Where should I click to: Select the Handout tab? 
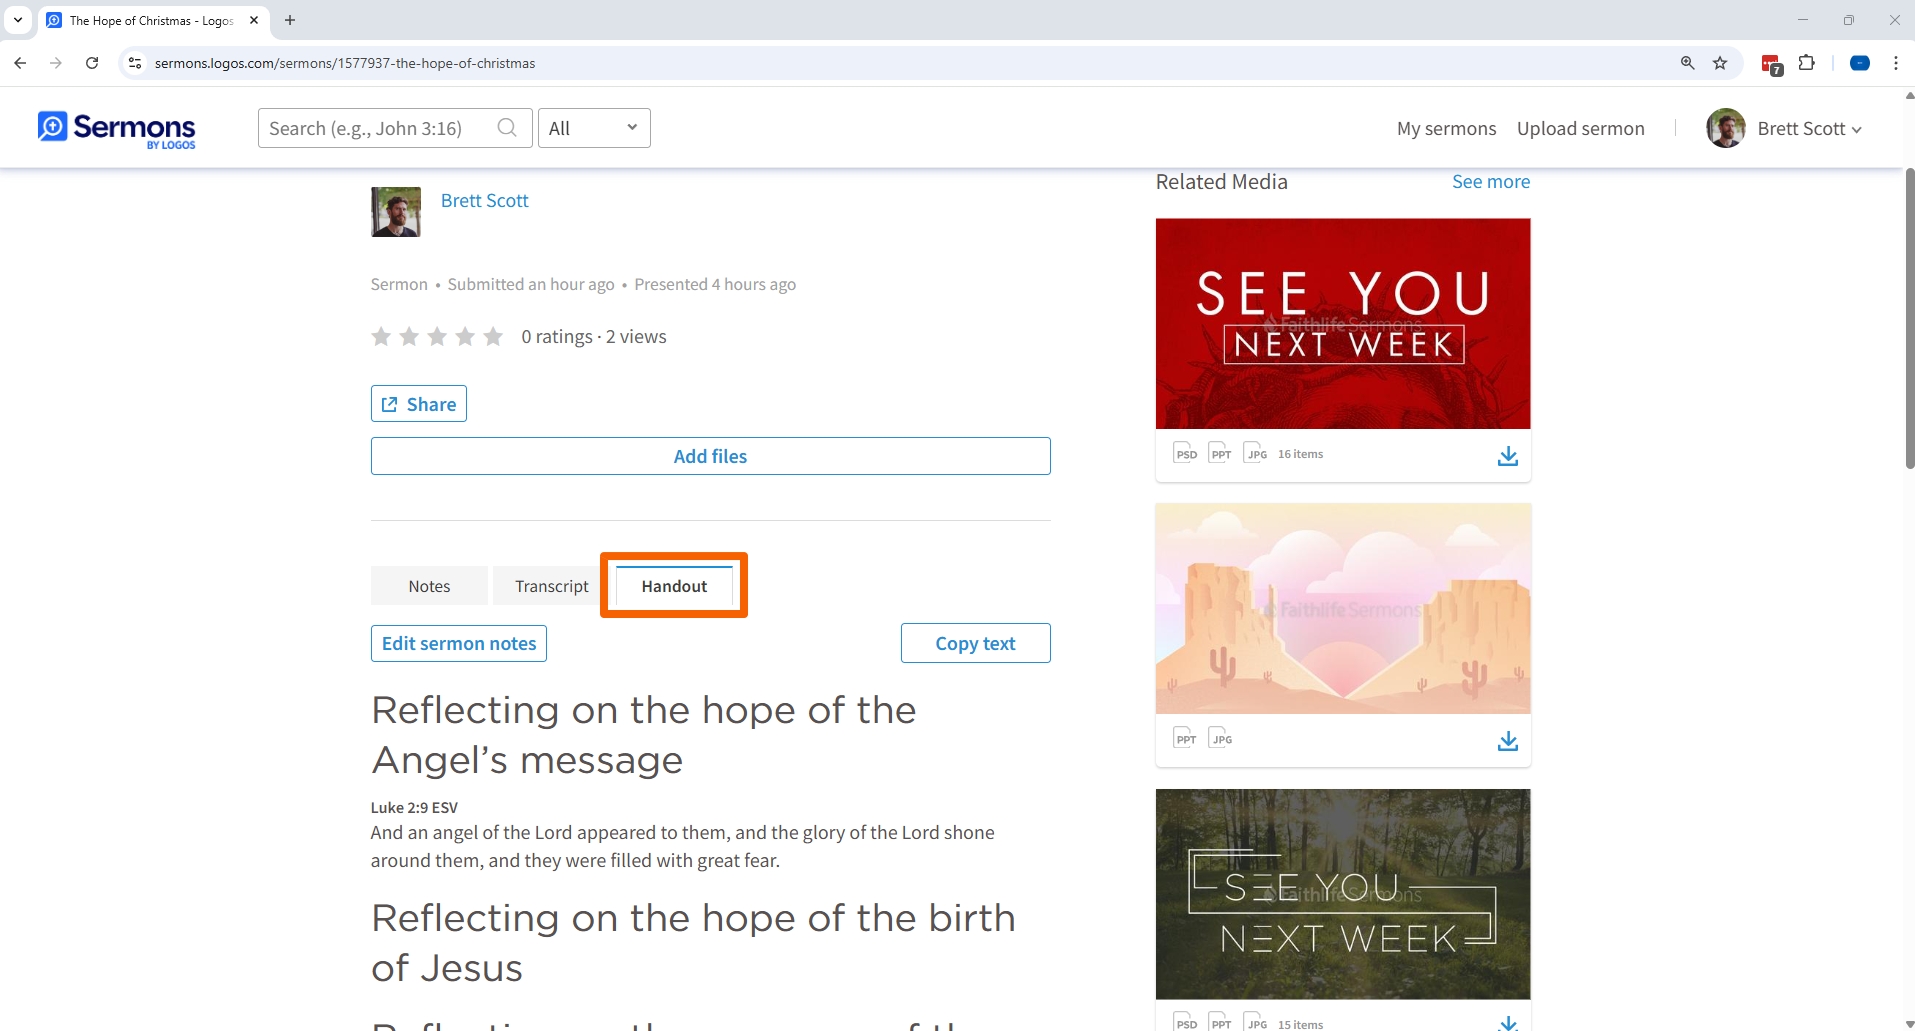[674, 586]
